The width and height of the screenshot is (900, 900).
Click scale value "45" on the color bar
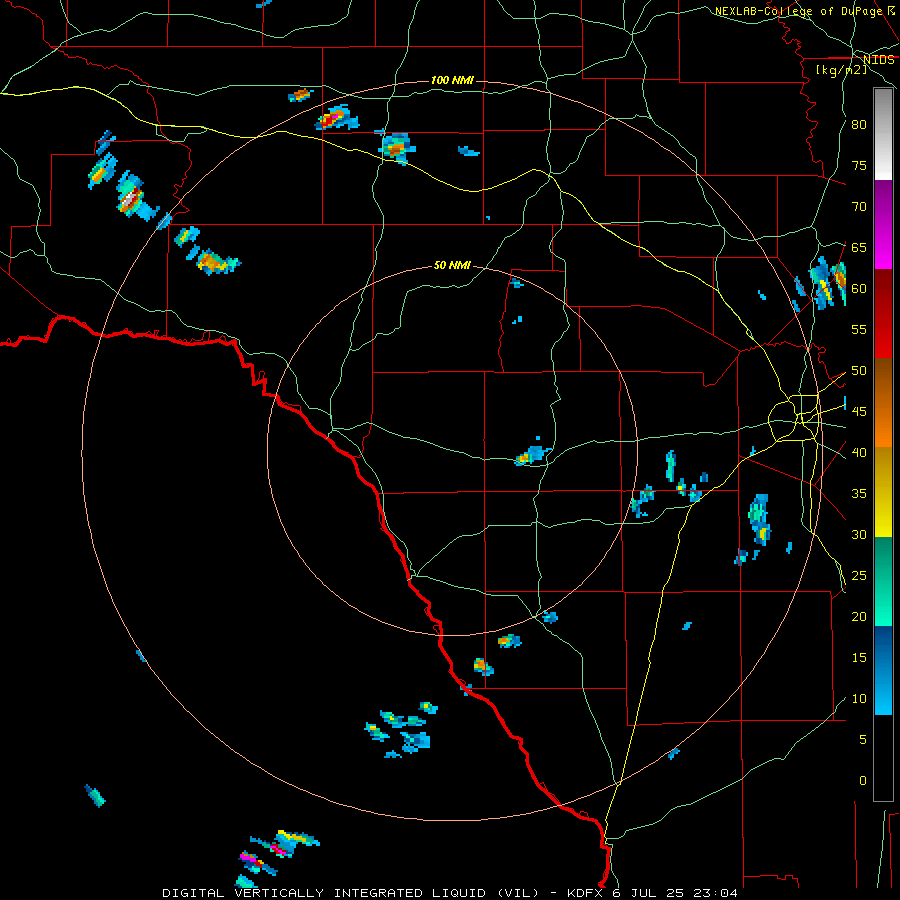[x=859, y=412]
